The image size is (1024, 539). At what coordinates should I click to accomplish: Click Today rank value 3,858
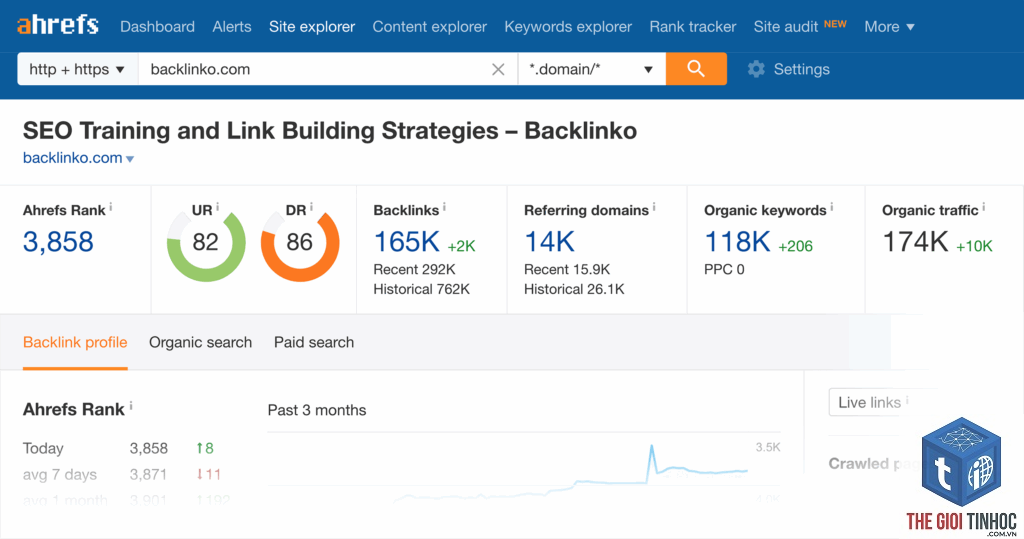click(x=149, y=448)
